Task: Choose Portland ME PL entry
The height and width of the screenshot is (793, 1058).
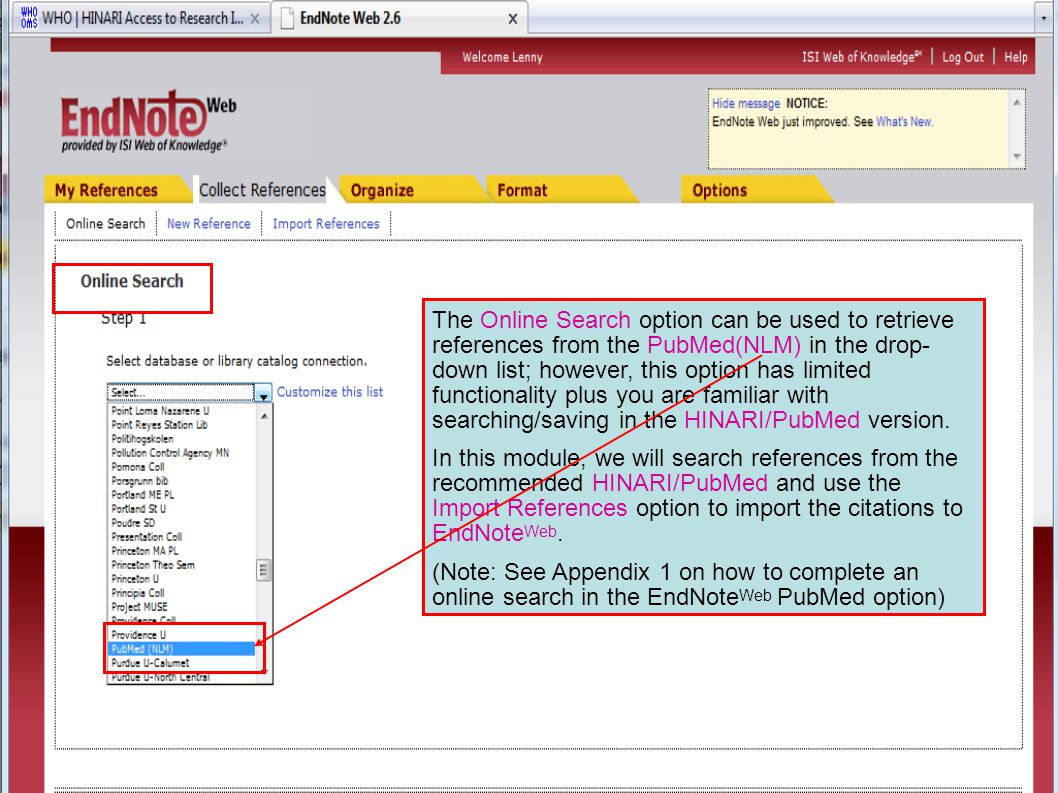Action: (x=142, y=495)
